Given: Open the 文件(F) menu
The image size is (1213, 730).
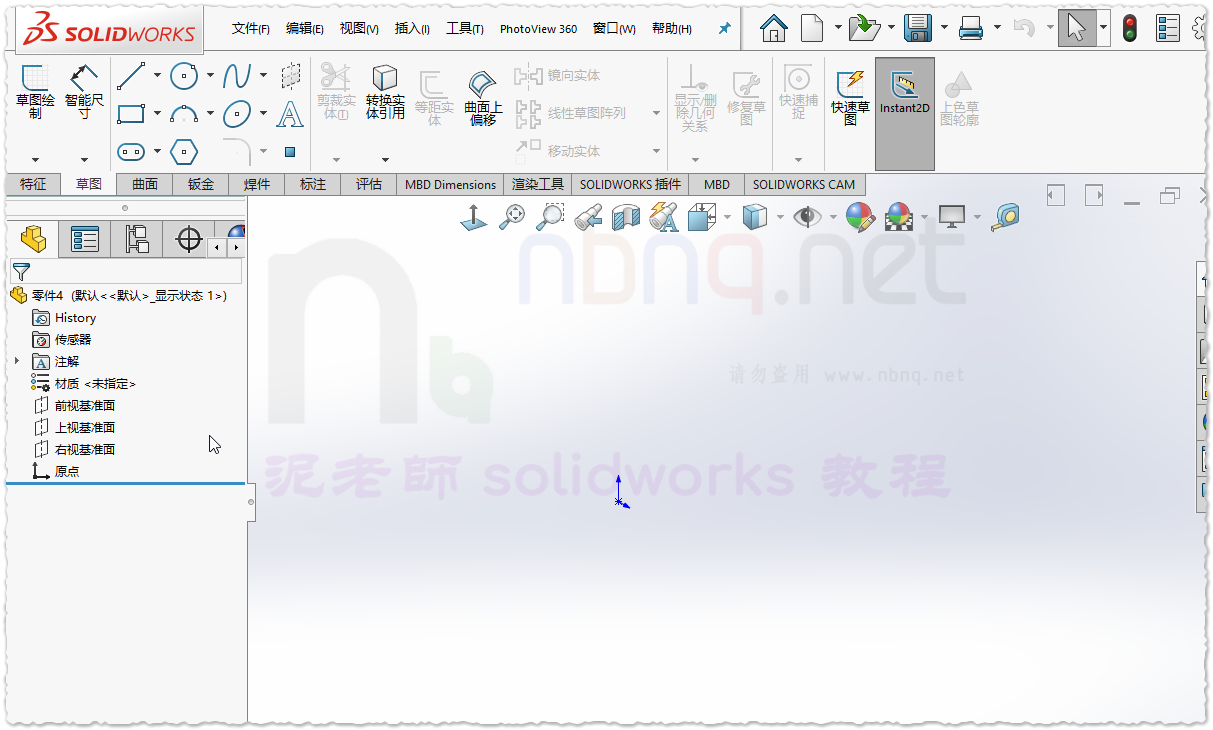Looking at the screenshot, I should click(251, 29).
